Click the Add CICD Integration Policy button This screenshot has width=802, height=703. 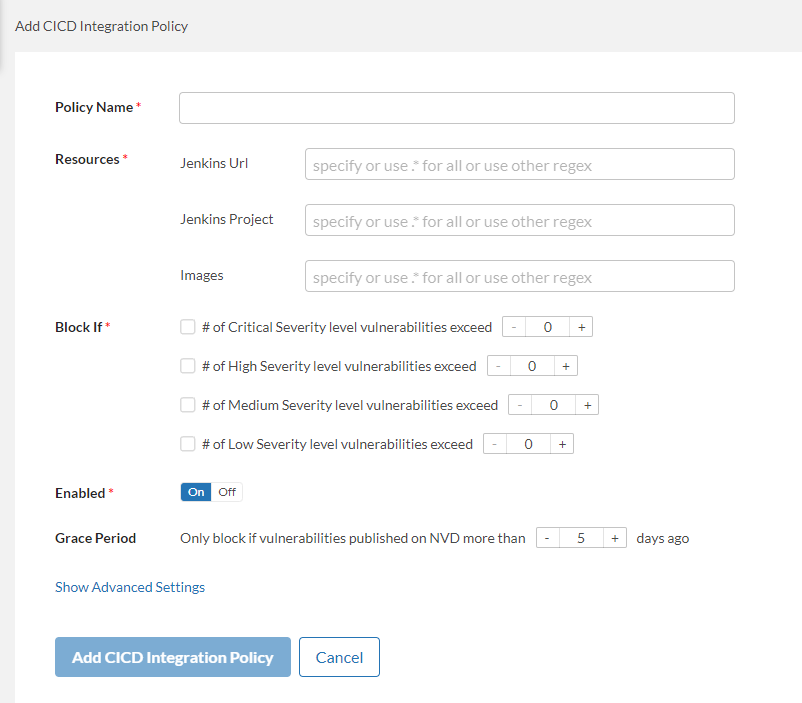pos(173,657)
